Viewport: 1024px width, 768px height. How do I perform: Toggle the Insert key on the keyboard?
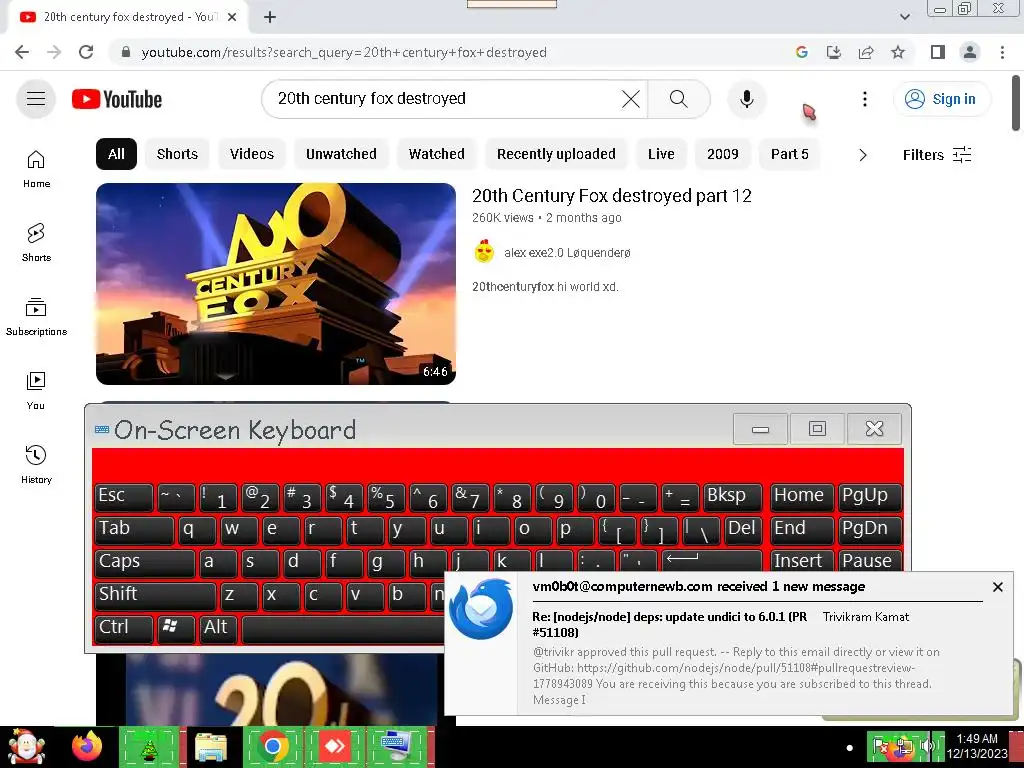click(x=802, y=561)
